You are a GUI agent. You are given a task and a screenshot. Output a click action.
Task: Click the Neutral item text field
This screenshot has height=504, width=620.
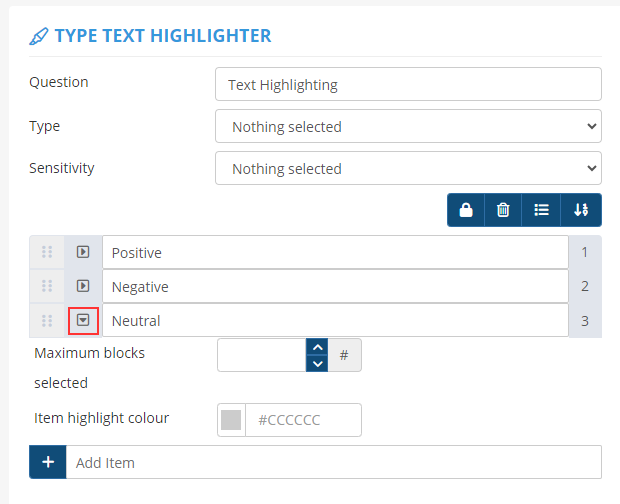(x=334, y=321)
